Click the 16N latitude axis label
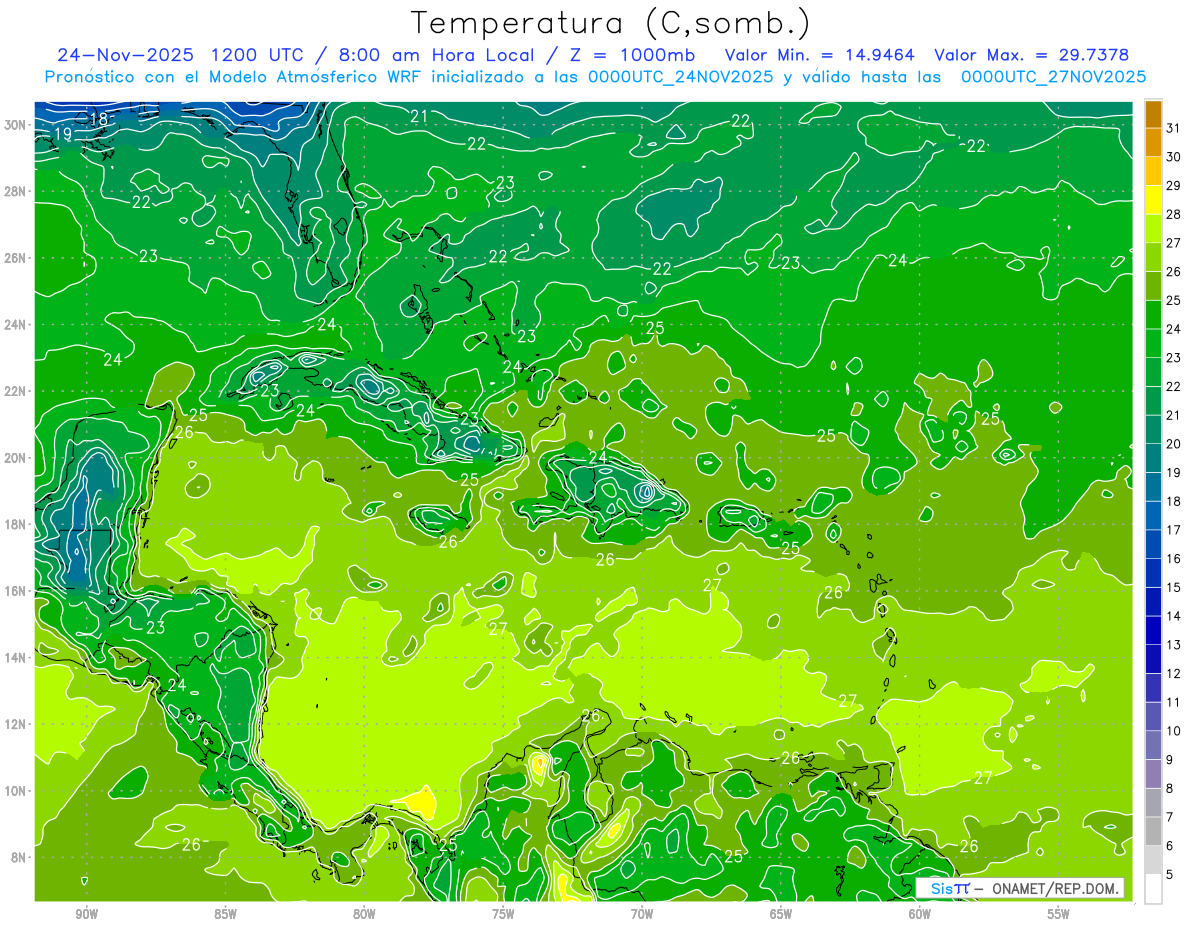Image resolution: width=1200 pixels, height=927 pixels. pyautogui.click(x=16, y=591)
